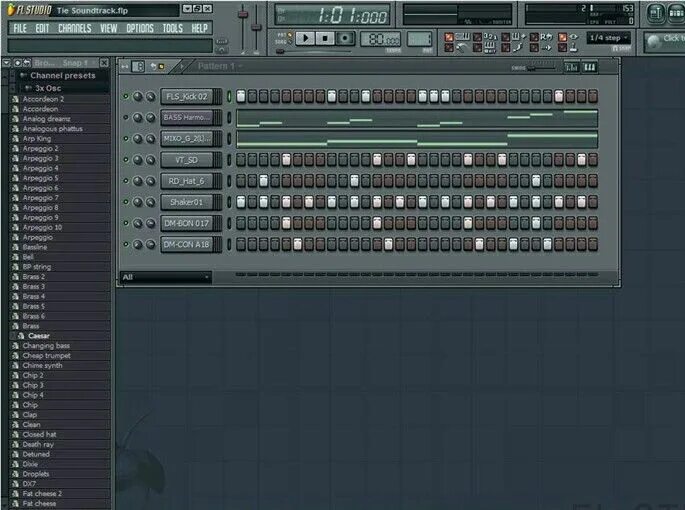Viewport: 685px width, 510px height.
Task: Open the Pattern 1 selector dropdown
Action: click(219, 66)
